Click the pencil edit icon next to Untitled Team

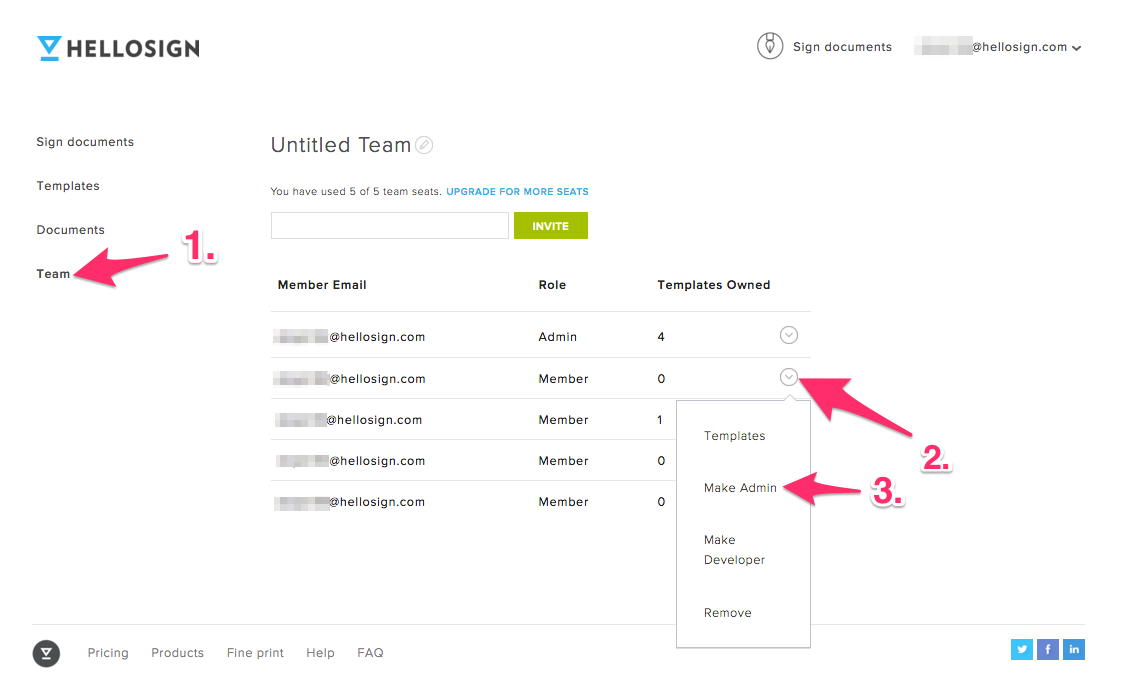point(424,145)
